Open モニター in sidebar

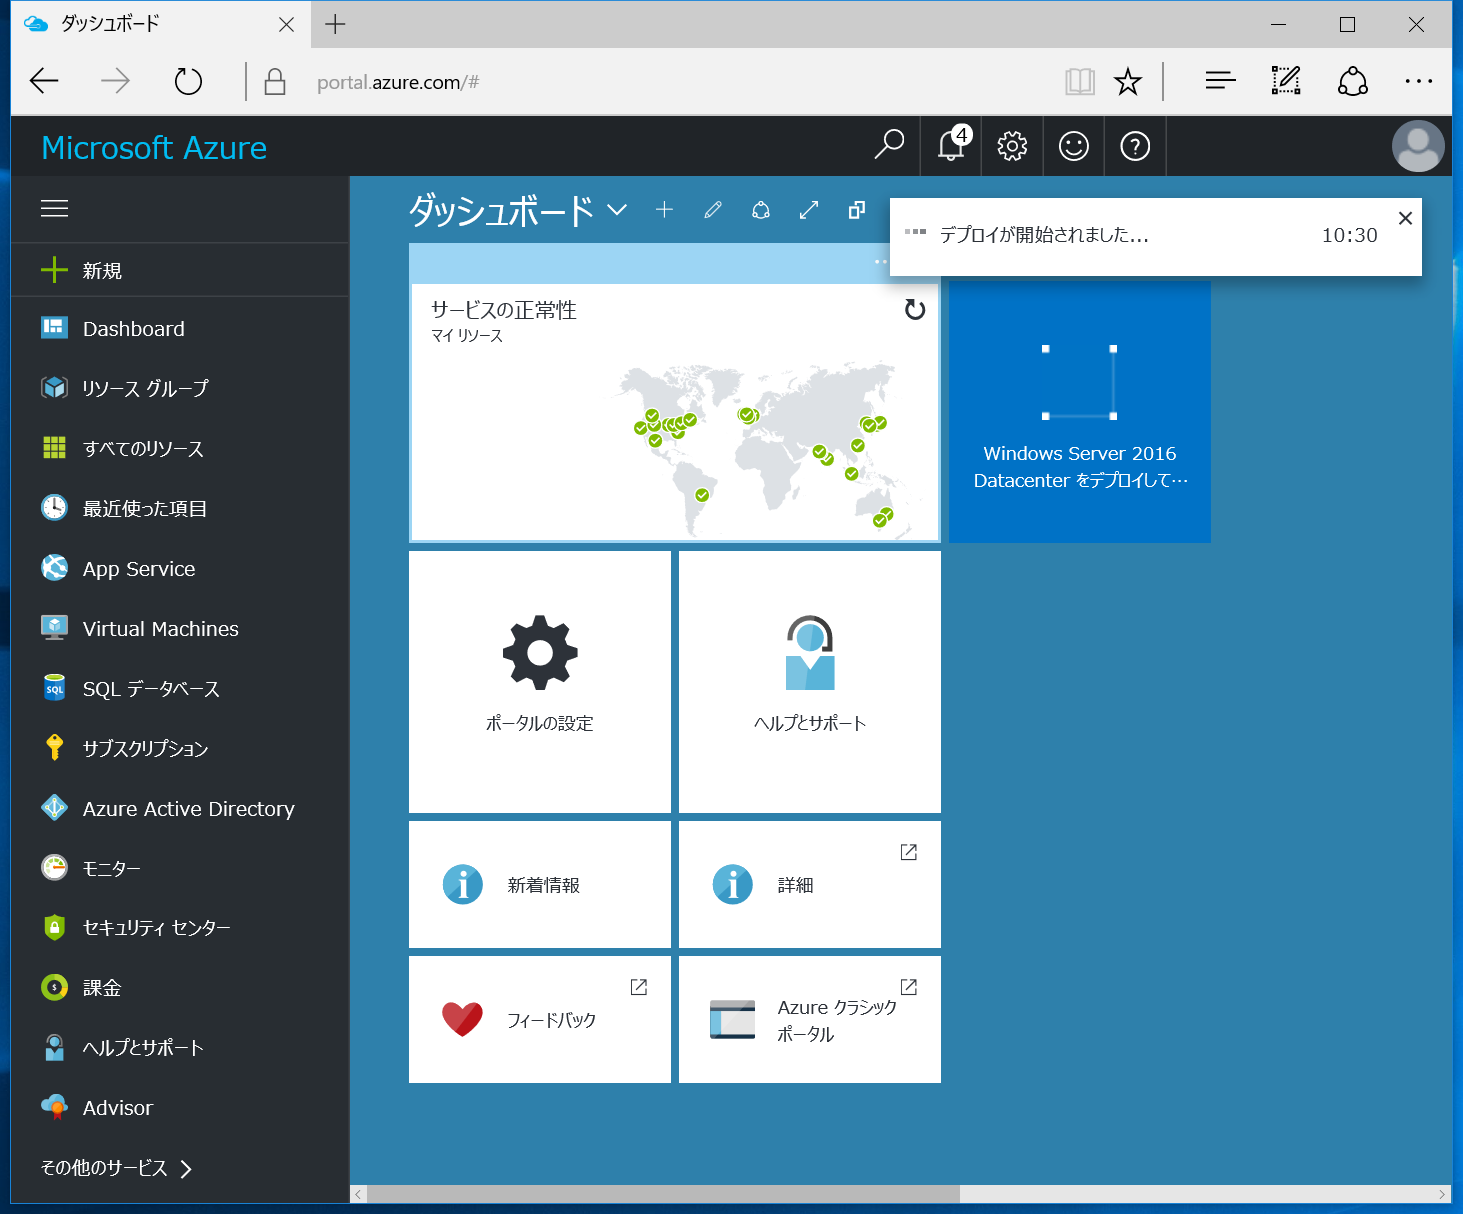[180, 868]
